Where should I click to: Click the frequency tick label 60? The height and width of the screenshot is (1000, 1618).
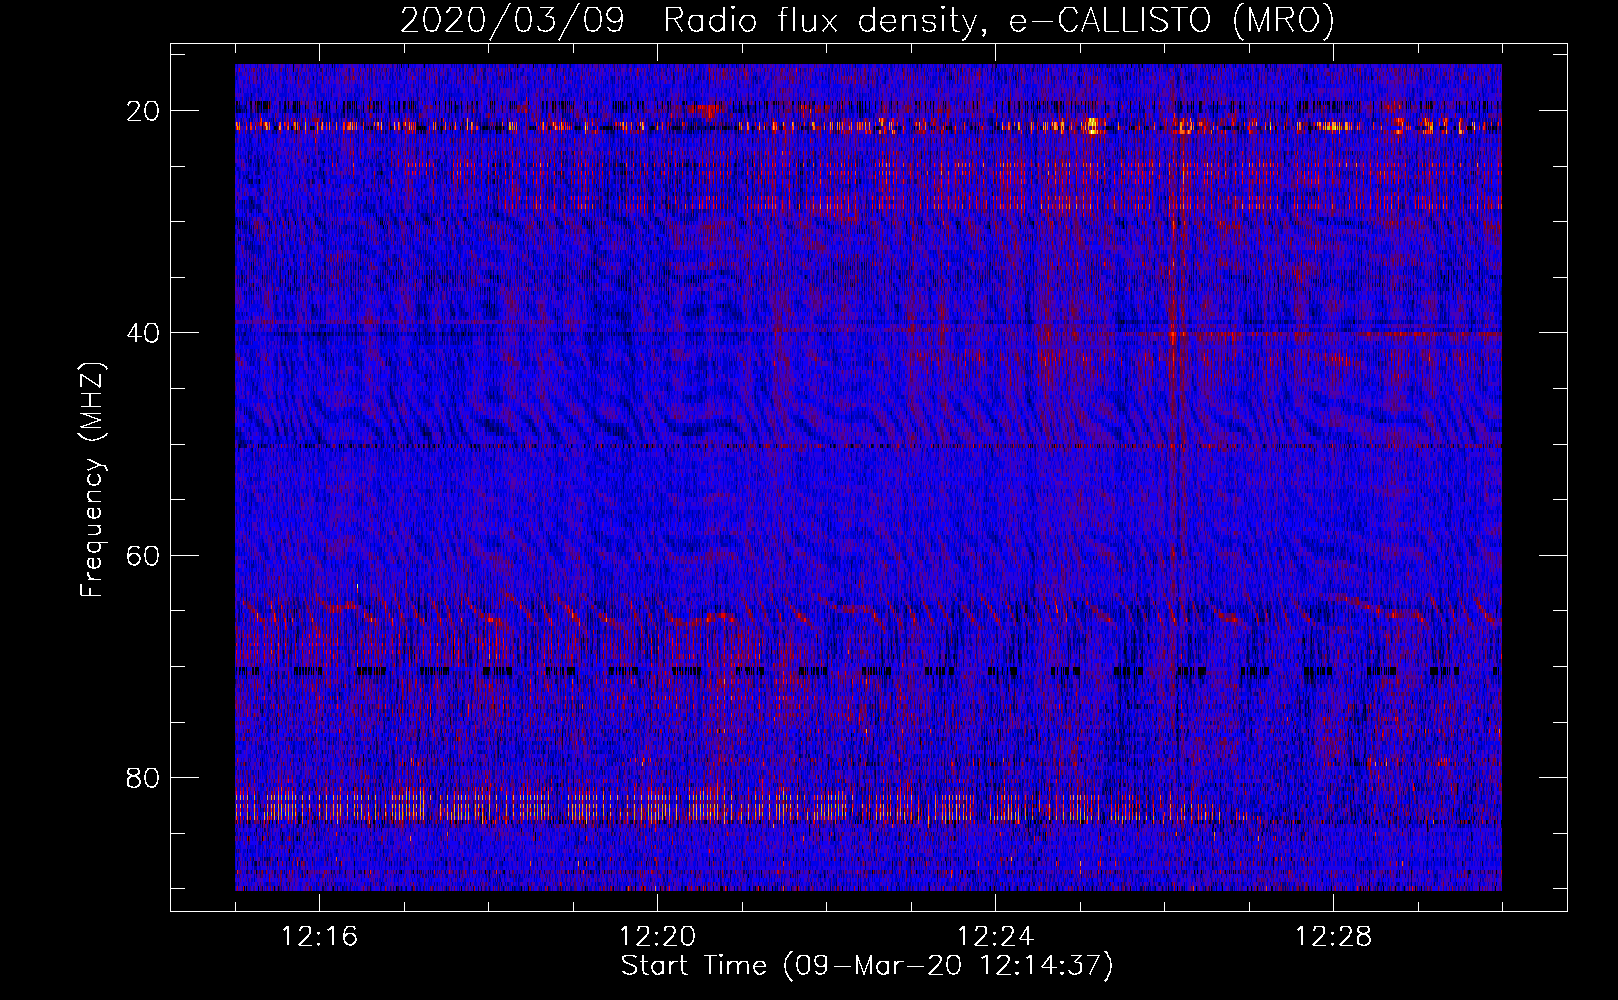[144, 555]
